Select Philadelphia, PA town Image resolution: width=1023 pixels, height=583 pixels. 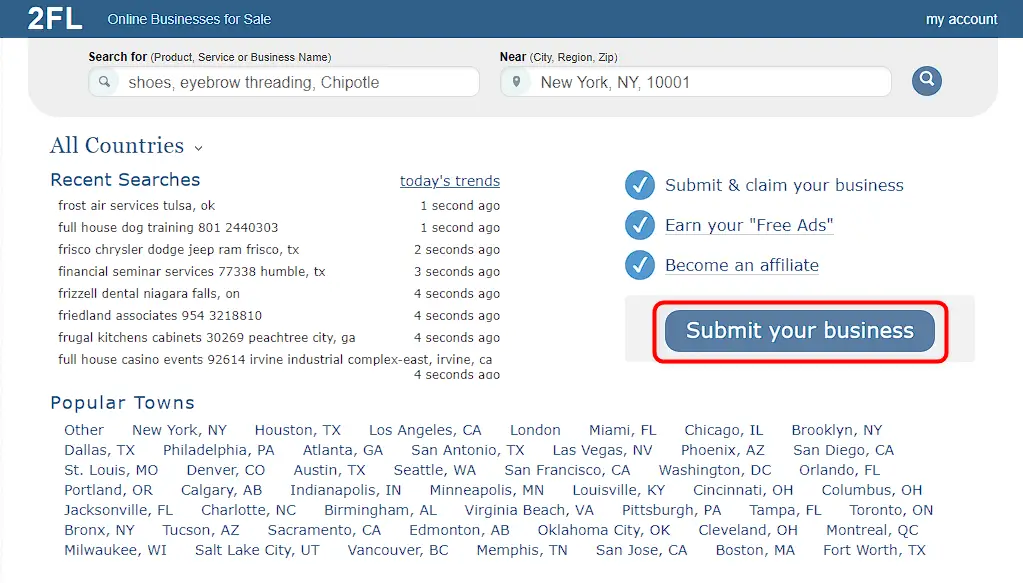[x=219, y=450]
